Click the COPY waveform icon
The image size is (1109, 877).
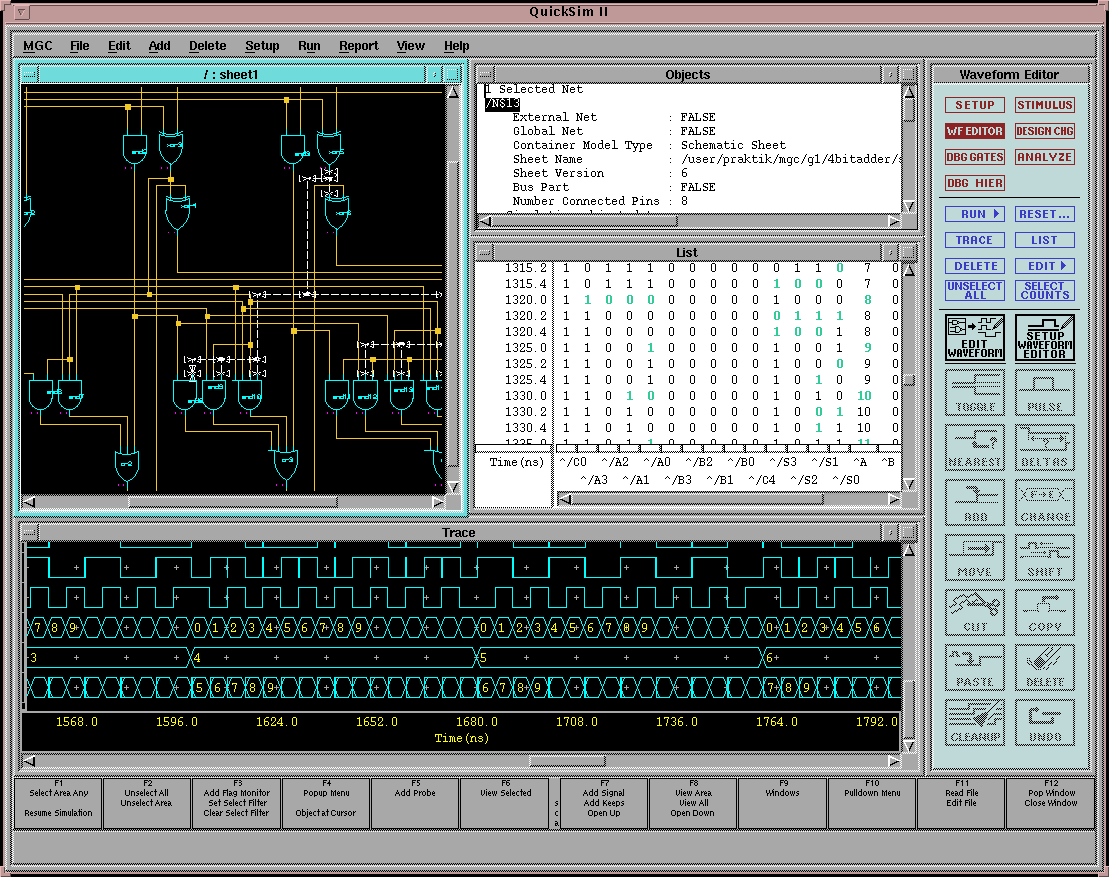[x=1045, y=612]
